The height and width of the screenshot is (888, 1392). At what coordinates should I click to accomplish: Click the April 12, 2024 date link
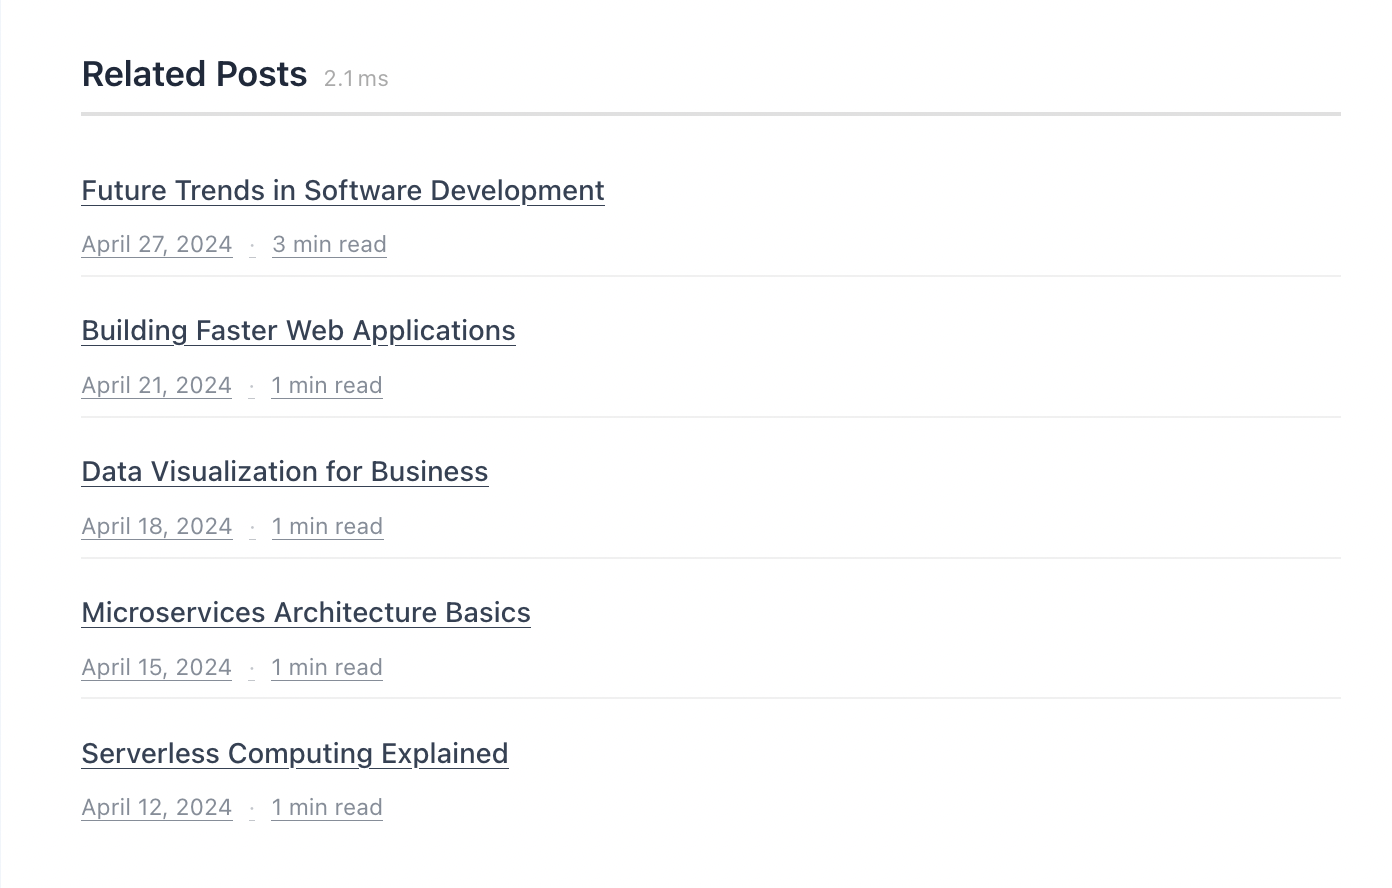point(157,808)
